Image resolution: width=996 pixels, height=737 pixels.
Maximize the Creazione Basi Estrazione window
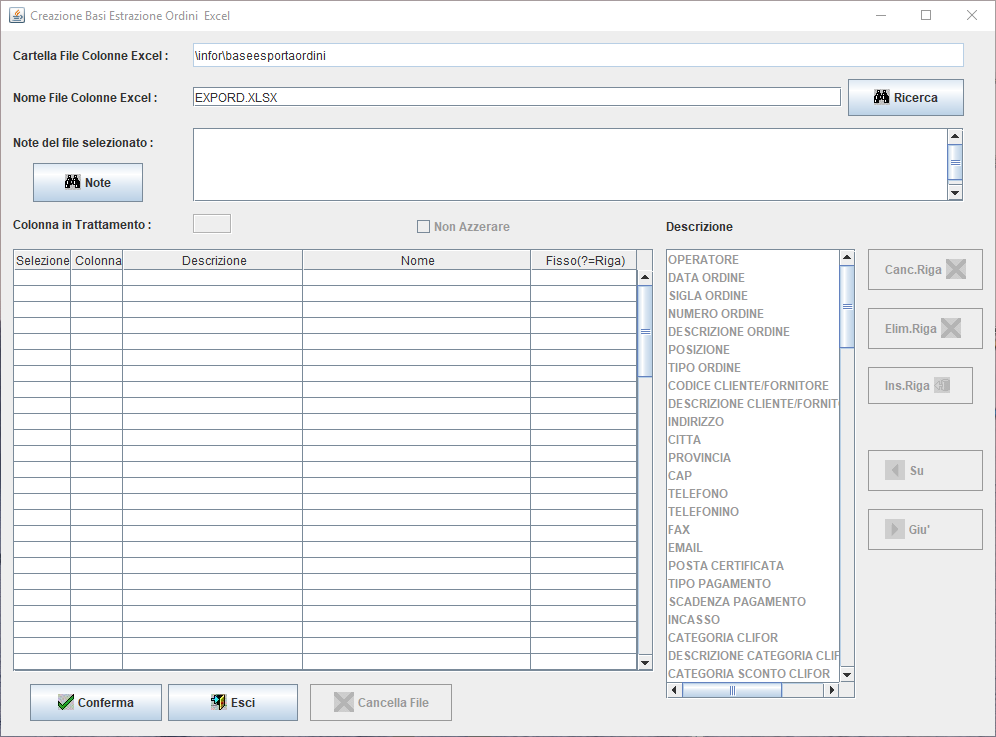(926, 15)
